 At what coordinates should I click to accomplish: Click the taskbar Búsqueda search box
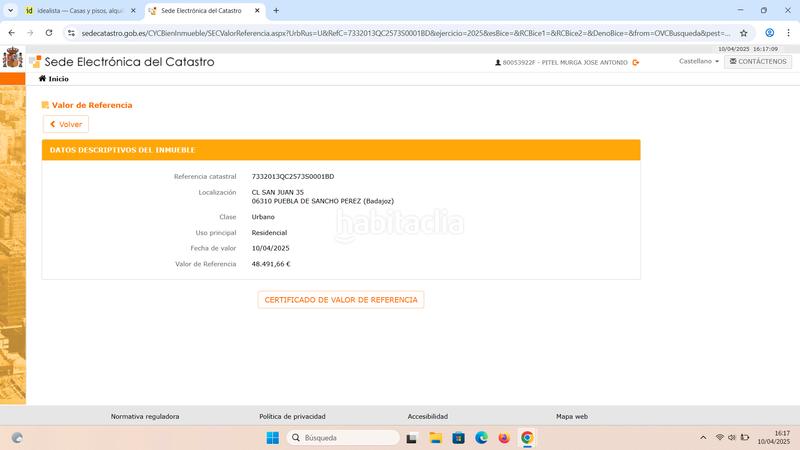click(x=343, y=437)
